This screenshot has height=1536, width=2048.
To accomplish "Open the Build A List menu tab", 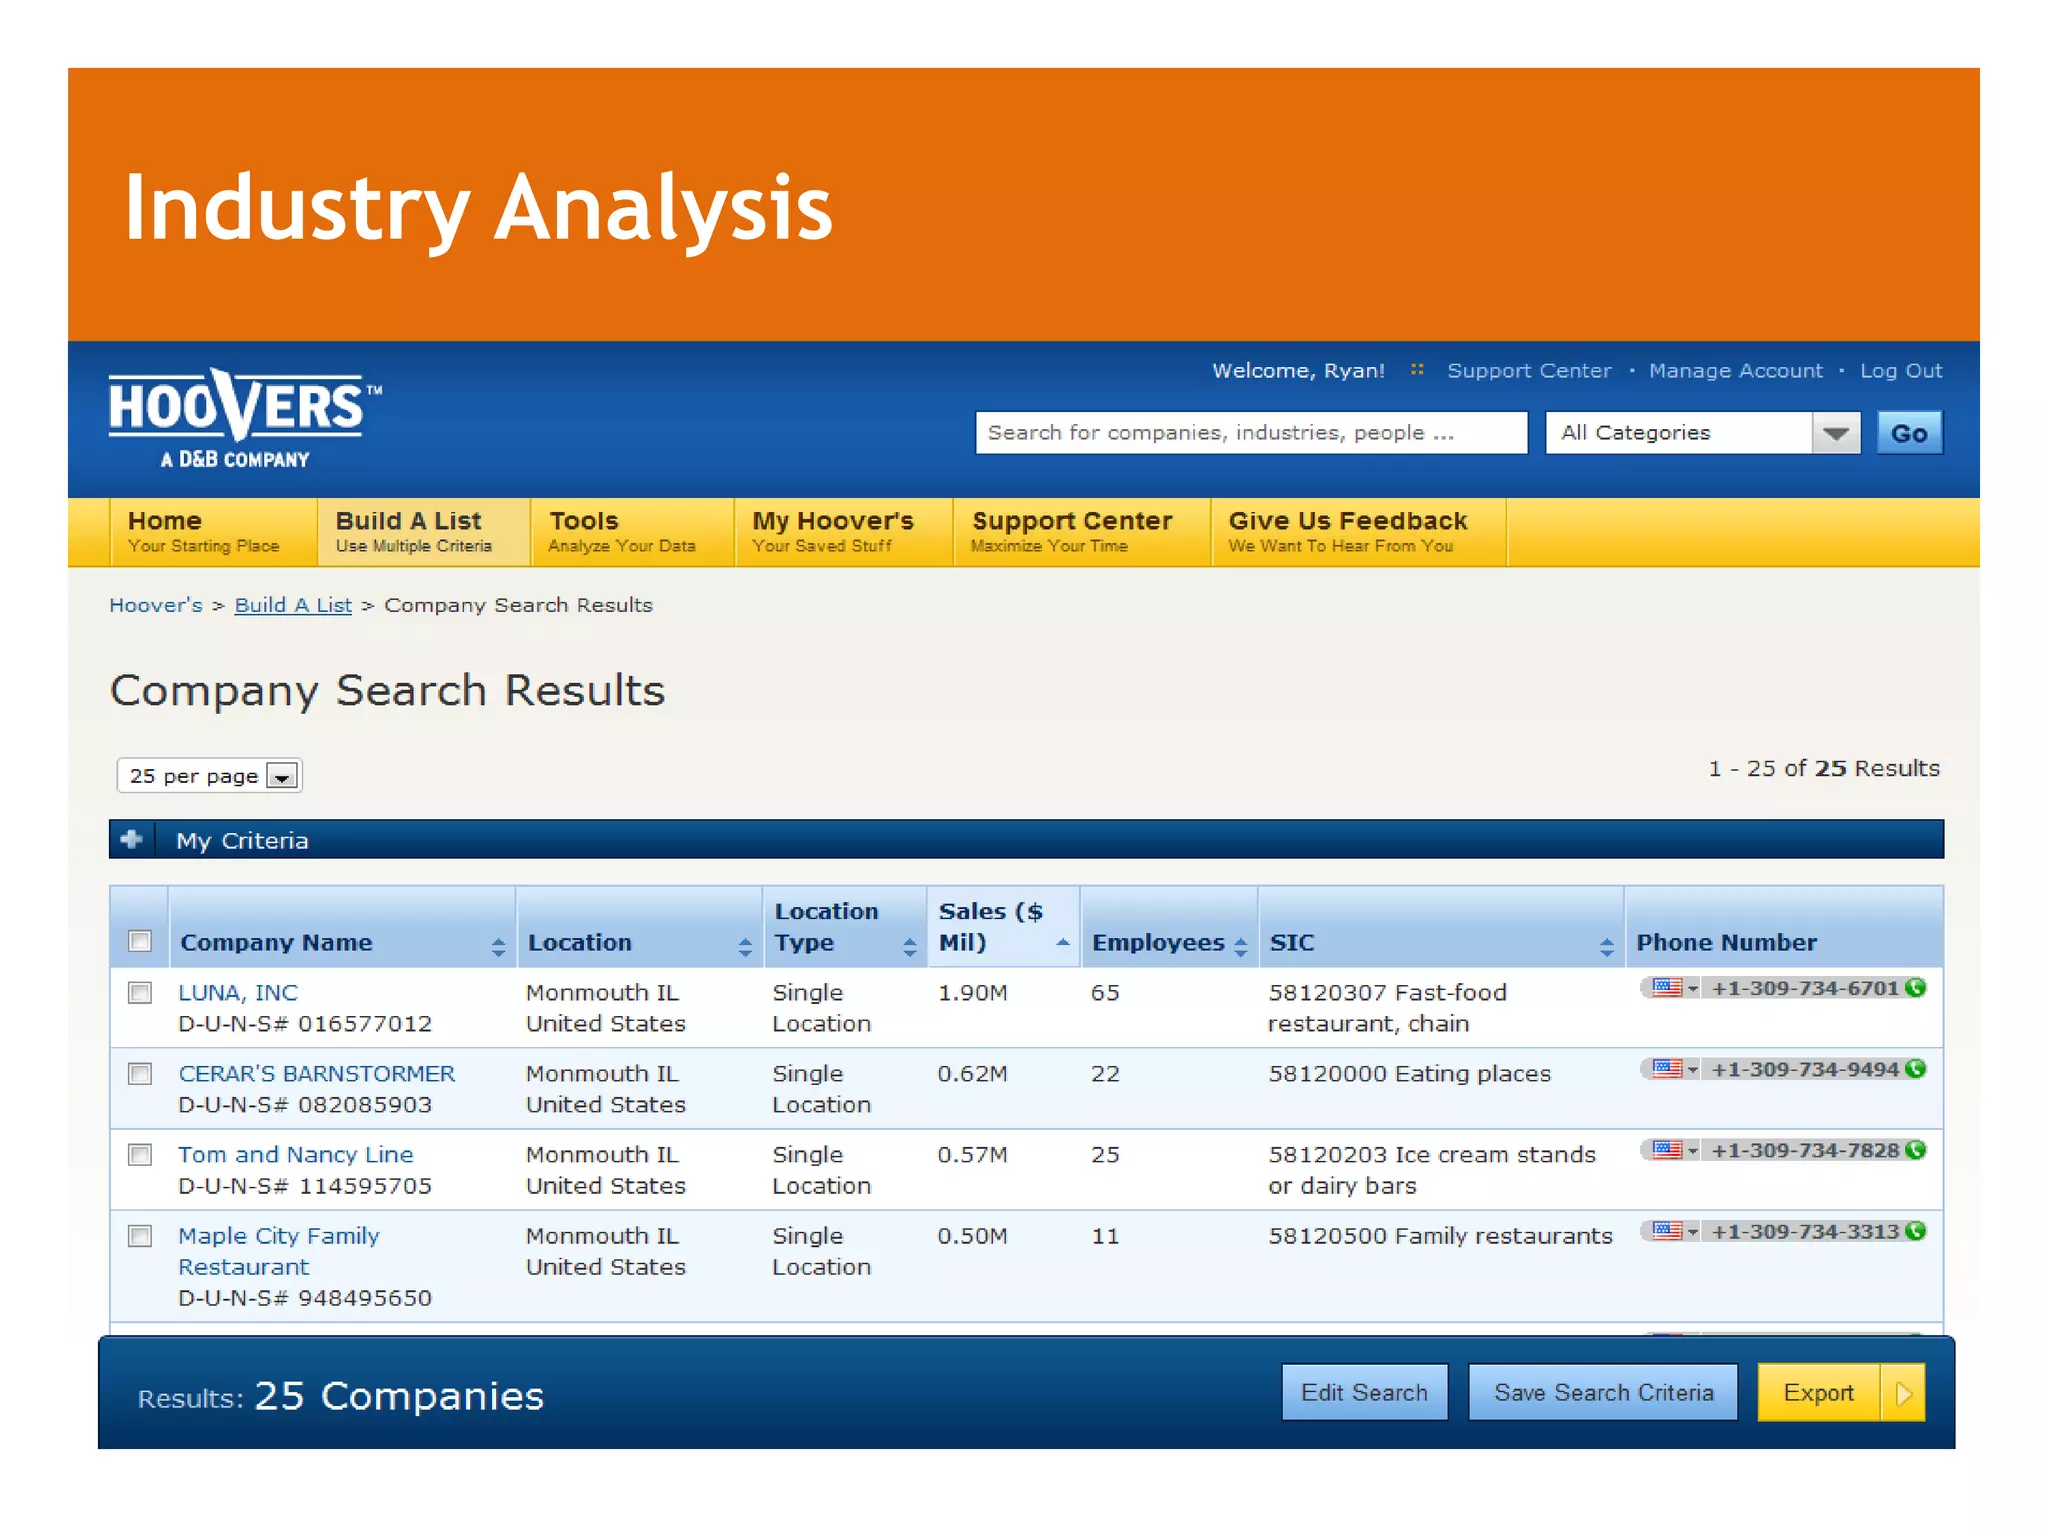I will (x=424, y=532).
